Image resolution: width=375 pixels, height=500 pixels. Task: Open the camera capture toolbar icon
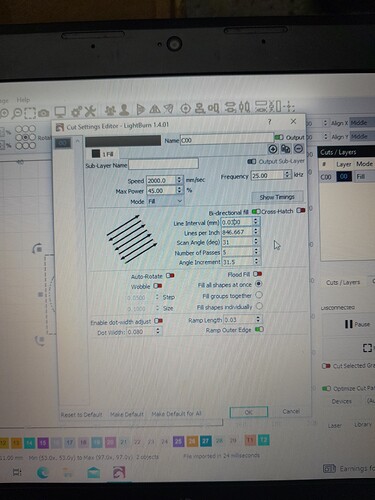point(44,113)
